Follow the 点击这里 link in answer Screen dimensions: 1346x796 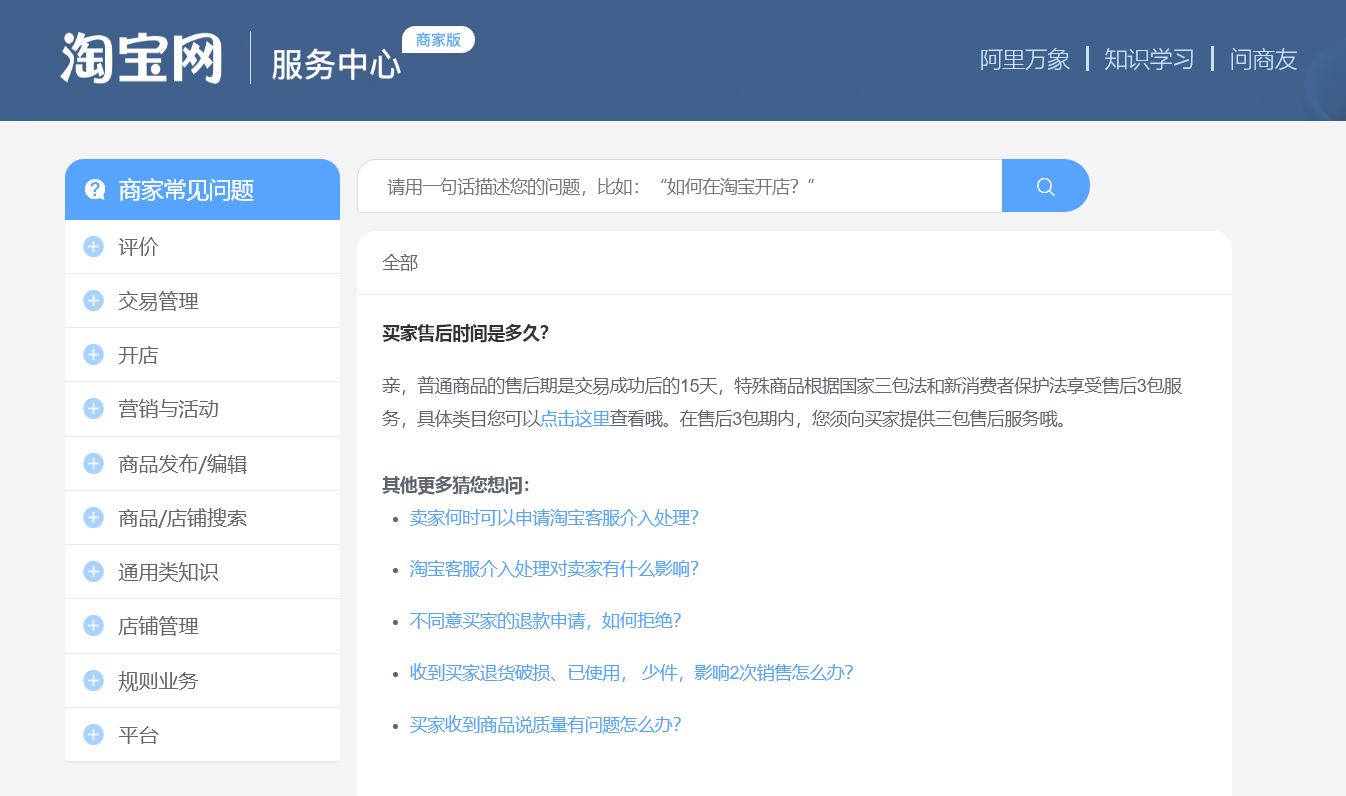tap(575, 419)
